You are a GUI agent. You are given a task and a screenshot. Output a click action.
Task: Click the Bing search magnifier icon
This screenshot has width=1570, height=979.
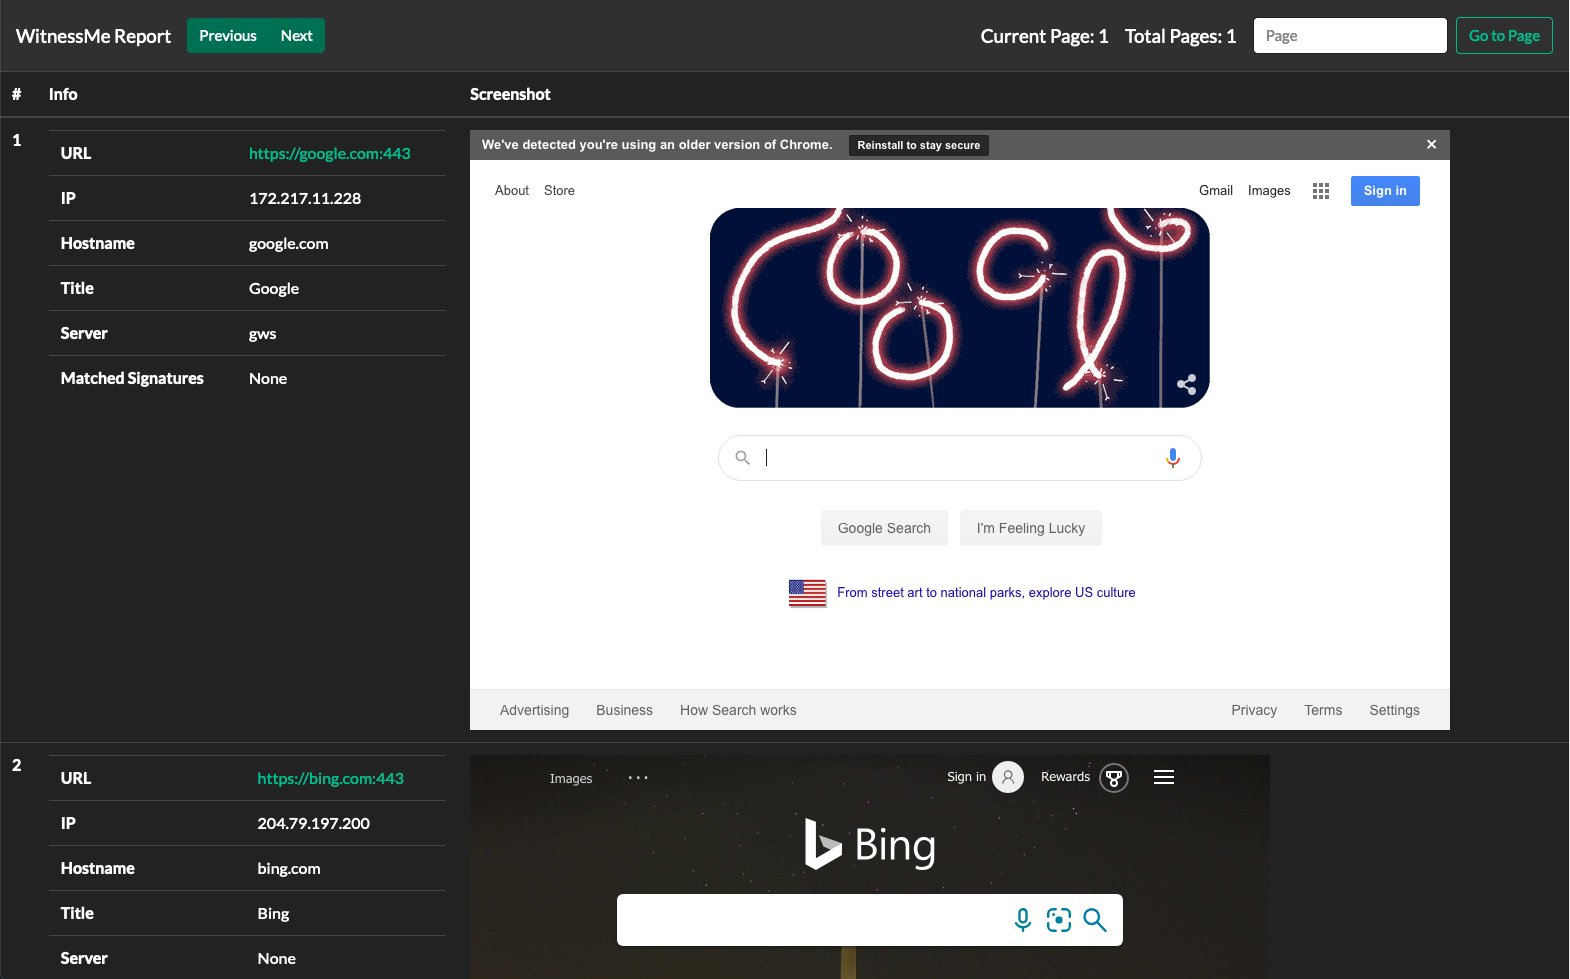click(1095, 920)
